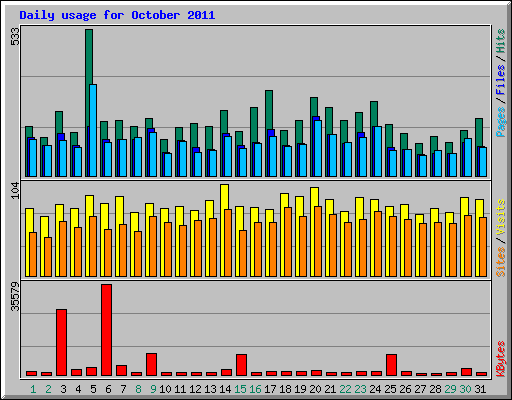Click the green Hits bar for day 17

coord(269,110)
